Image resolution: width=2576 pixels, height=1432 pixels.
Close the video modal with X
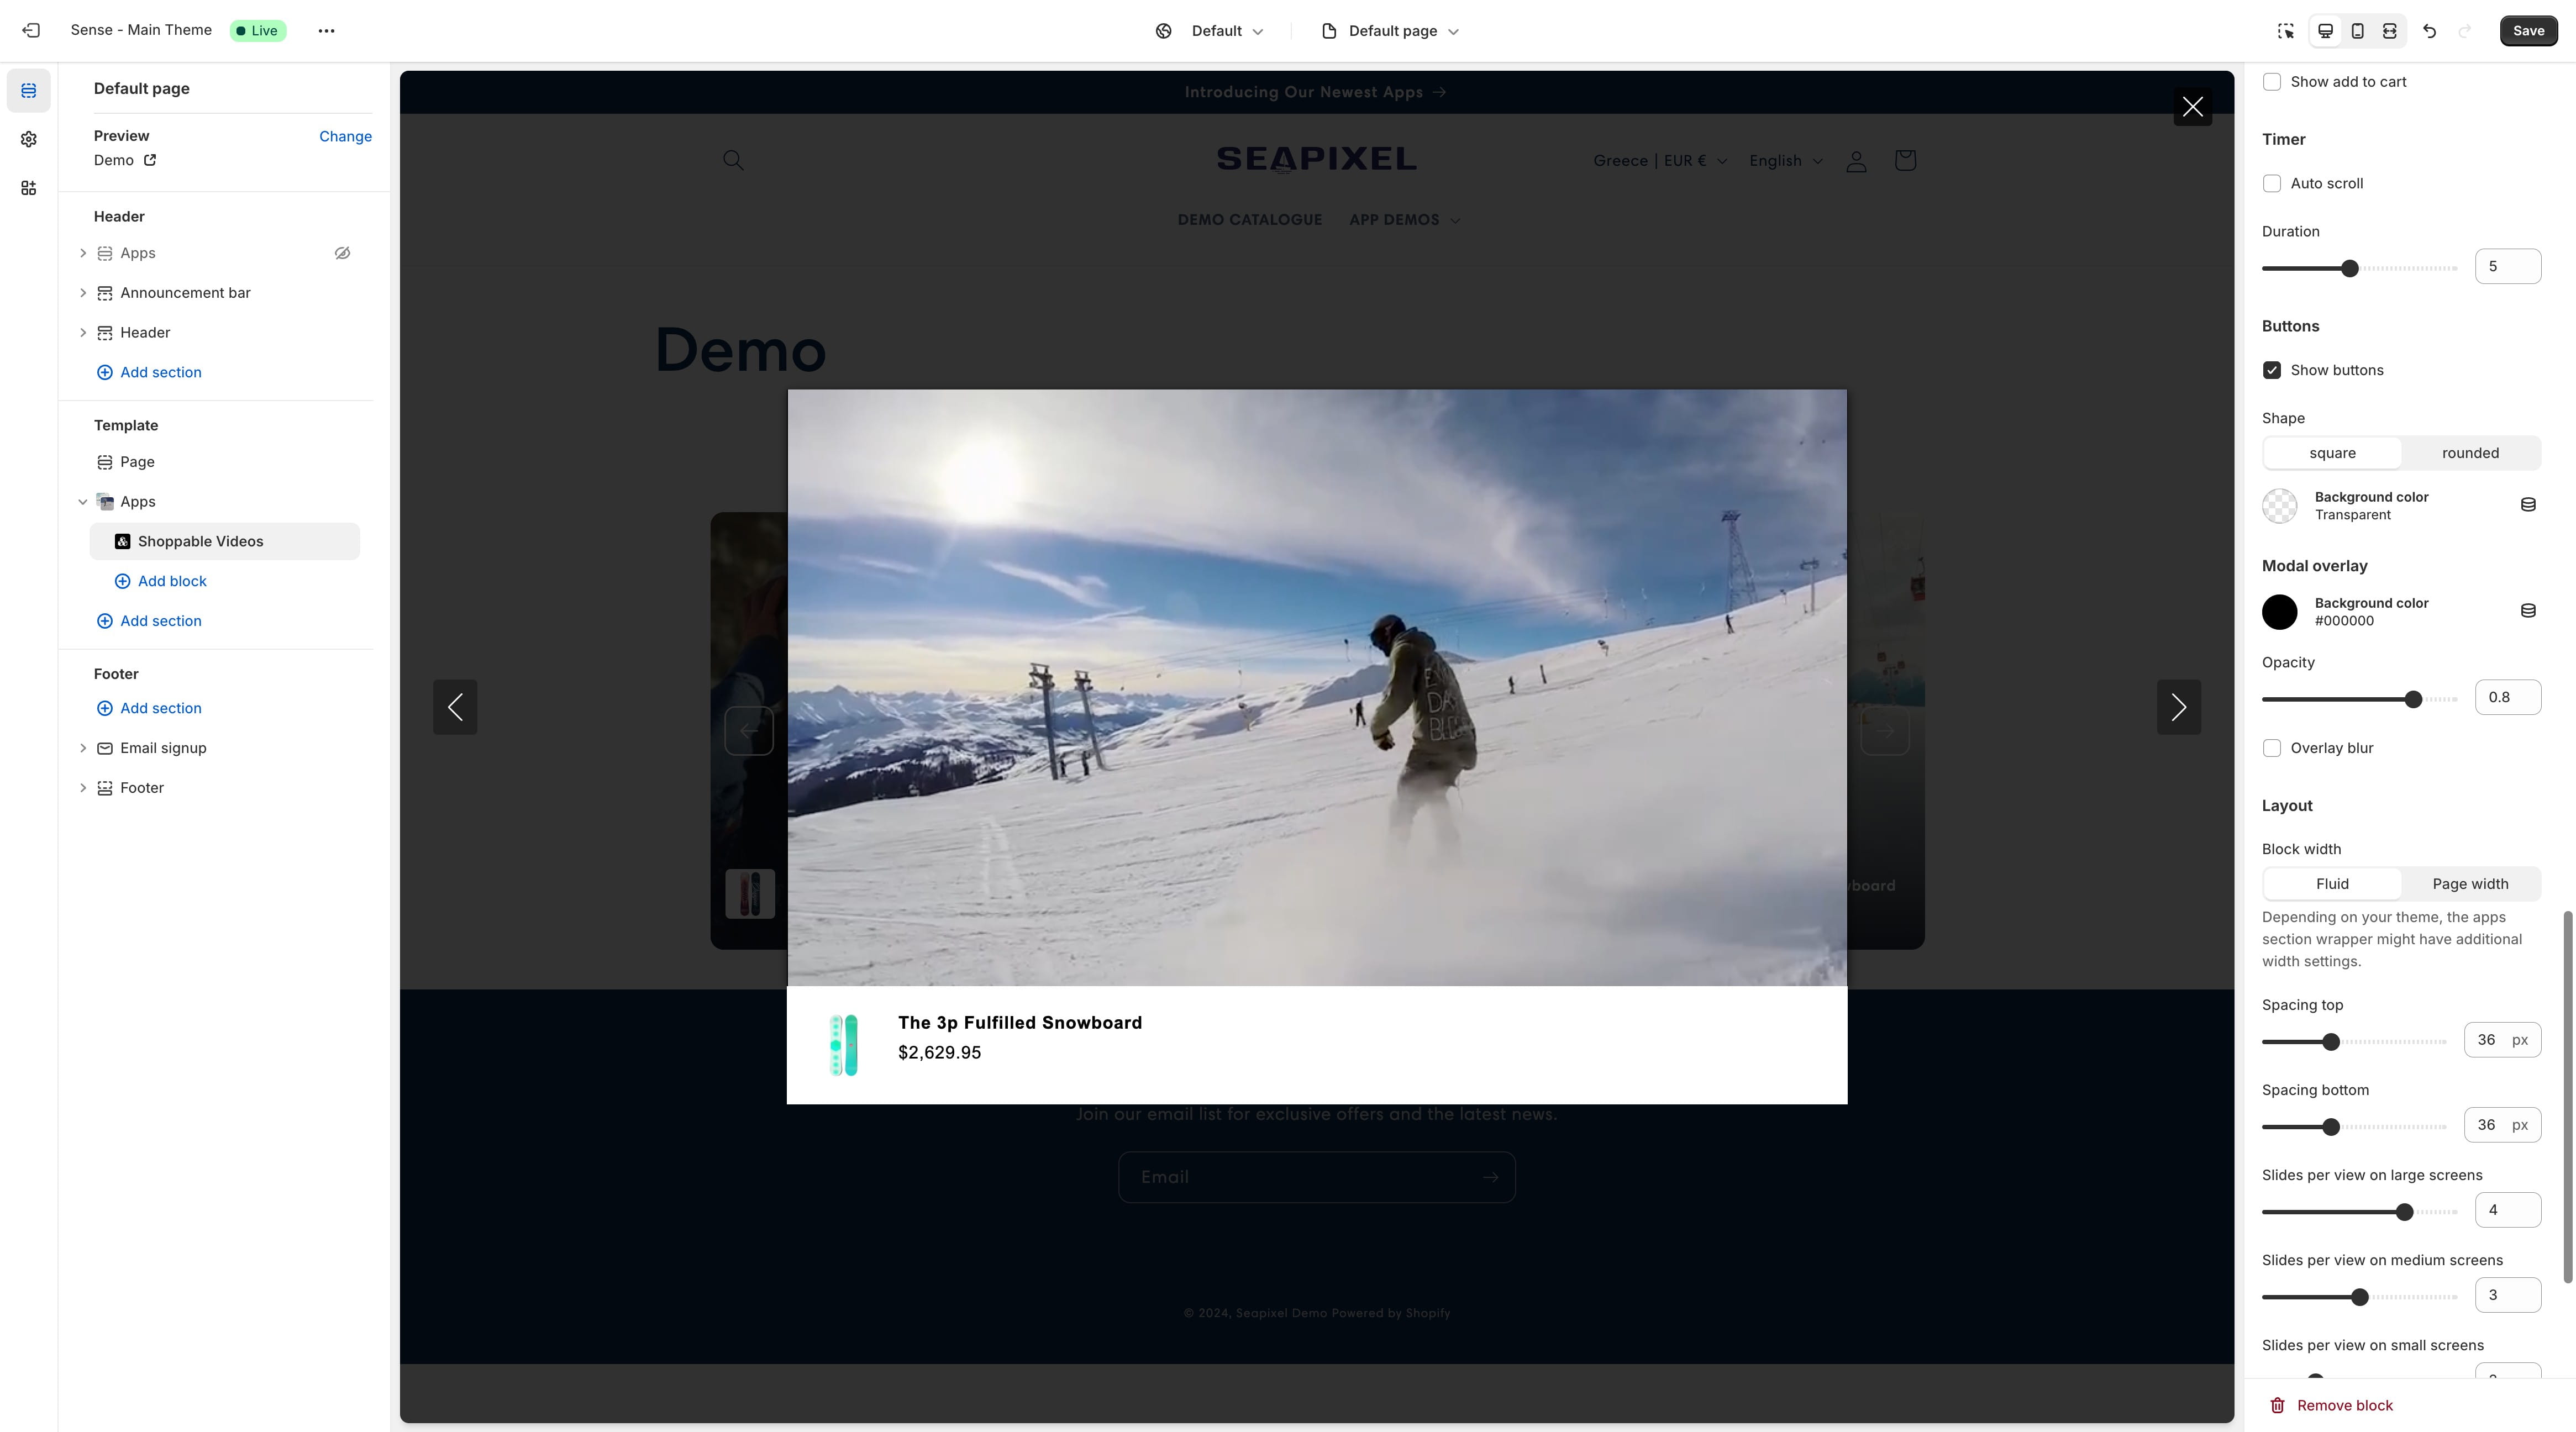[x=2192, y=107]
